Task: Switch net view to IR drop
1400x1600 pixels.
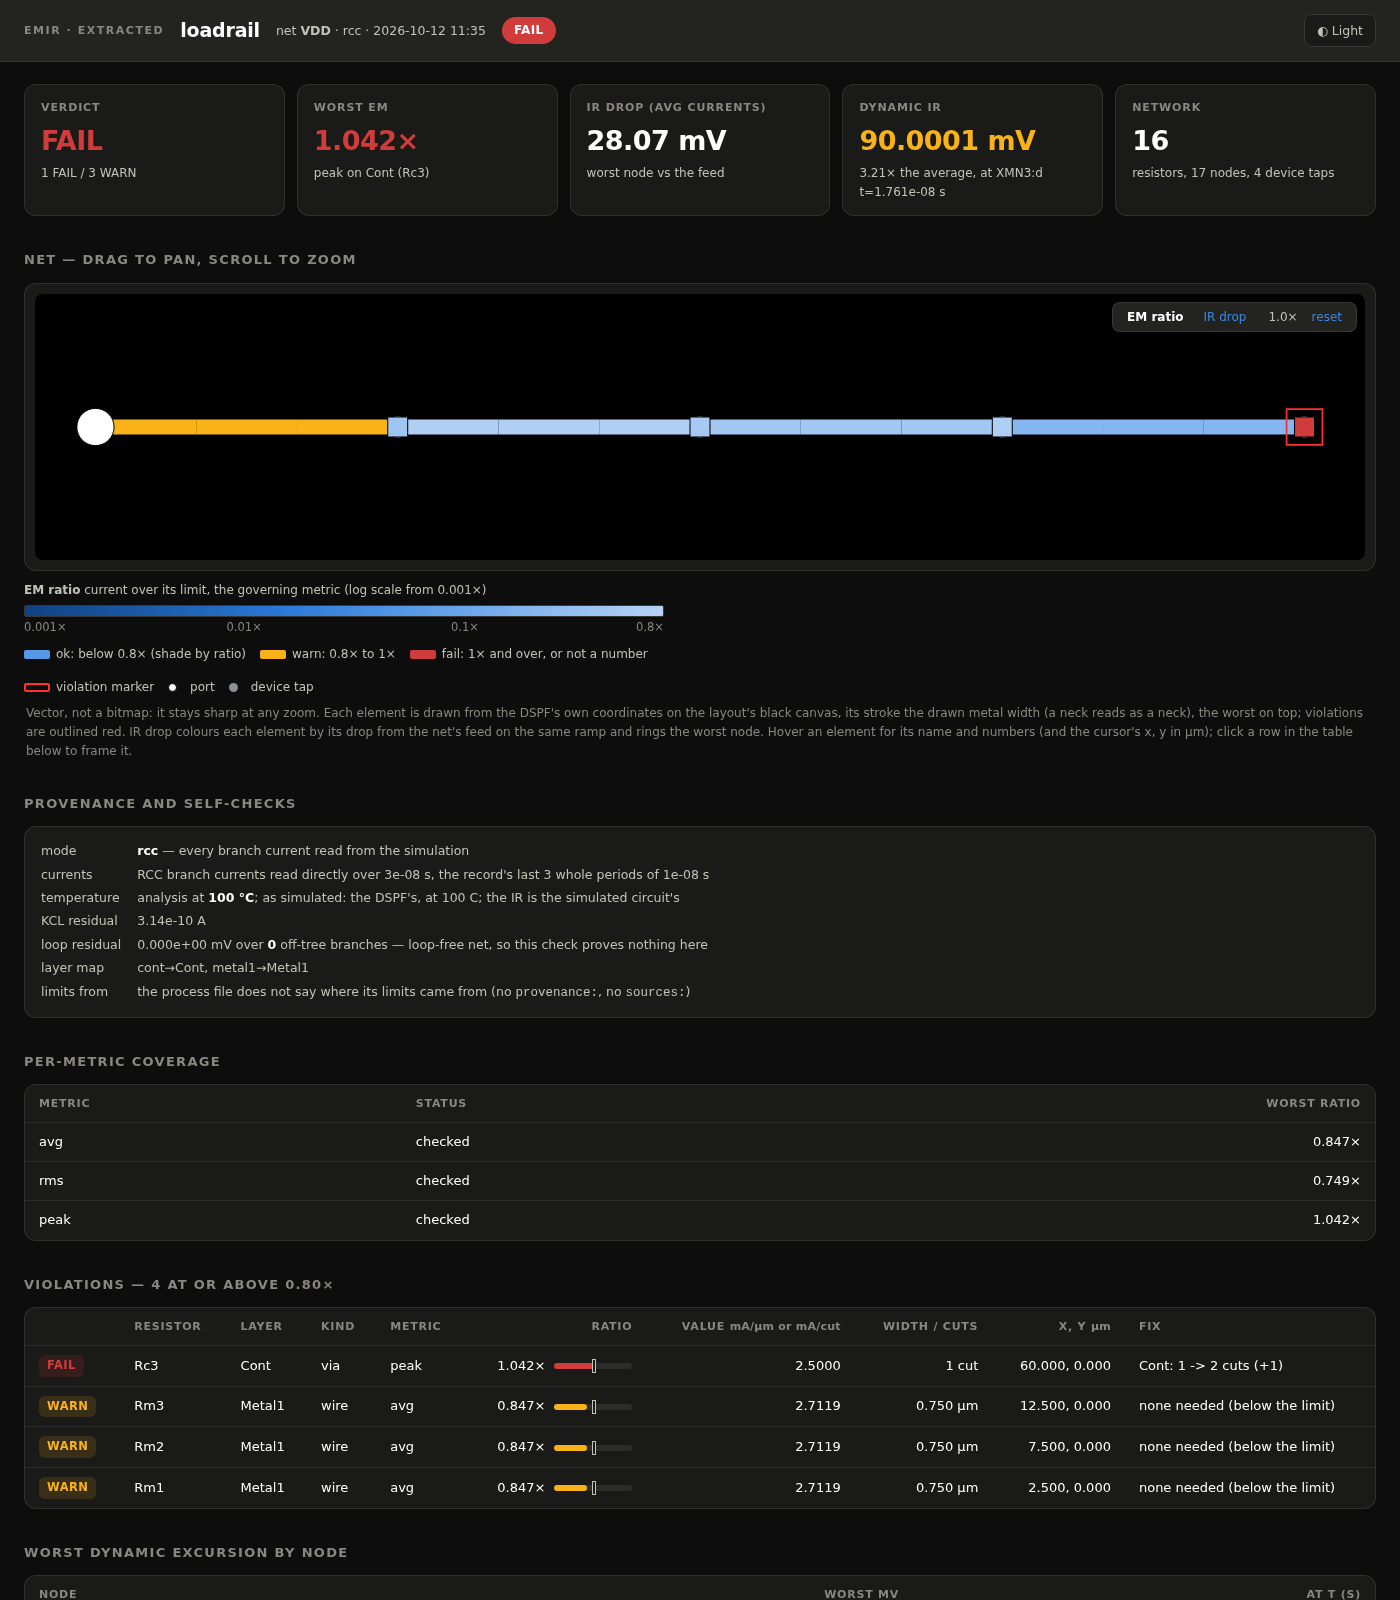Action: 1224,317
